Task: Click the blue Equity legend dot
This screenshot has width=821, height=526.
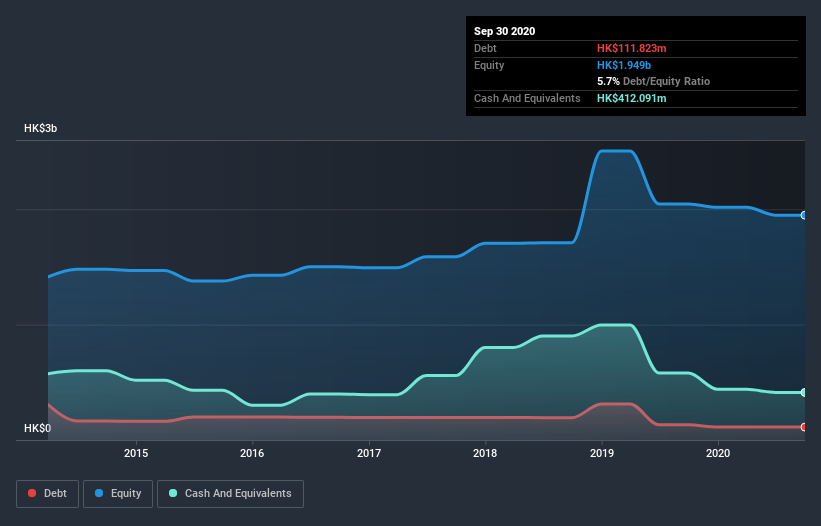Action: point(99,493)
